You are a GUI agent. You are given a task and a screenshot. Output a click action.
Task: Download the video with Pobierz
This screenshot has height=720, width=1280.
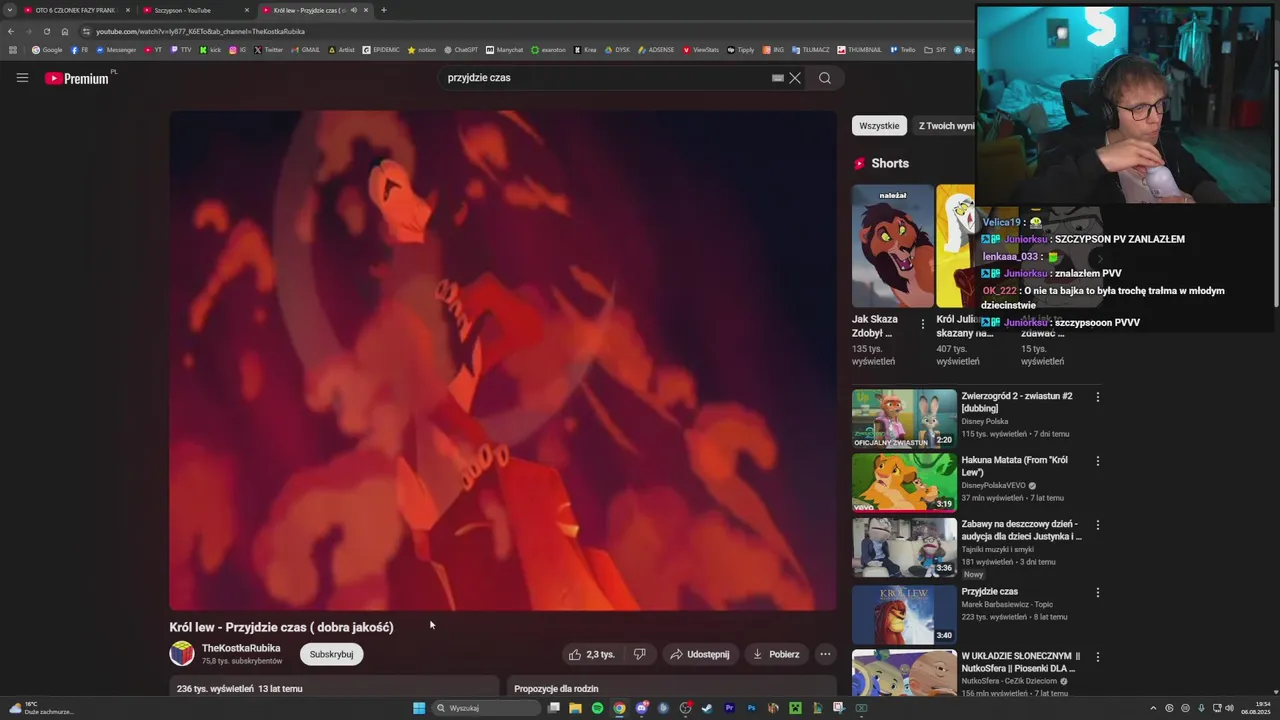(776, 654)
